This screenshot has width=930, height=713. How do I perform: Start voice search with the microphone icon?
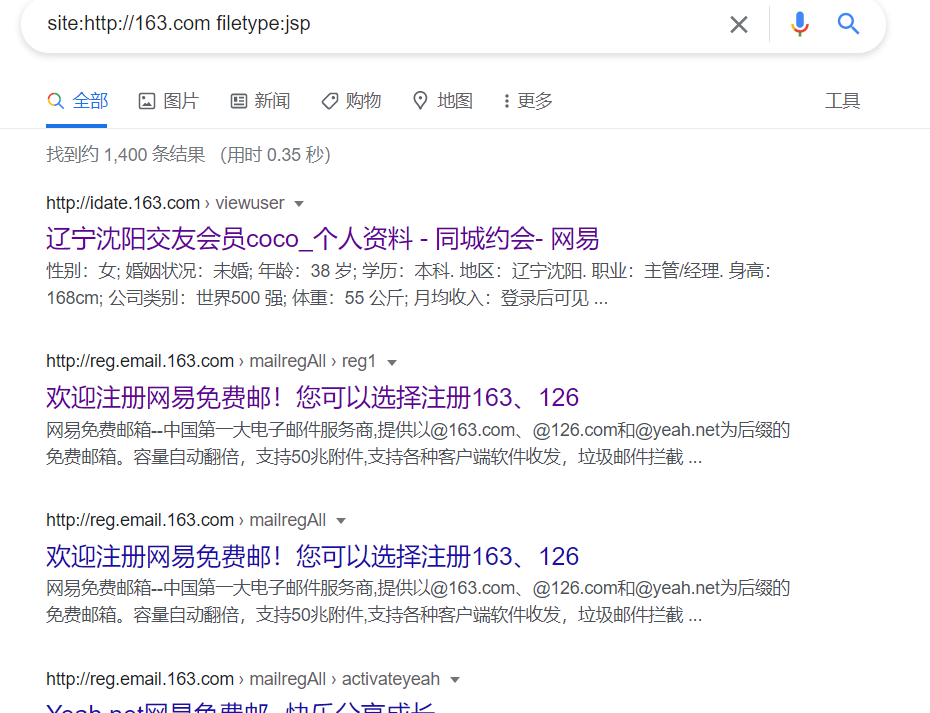(x=800, y=24)
